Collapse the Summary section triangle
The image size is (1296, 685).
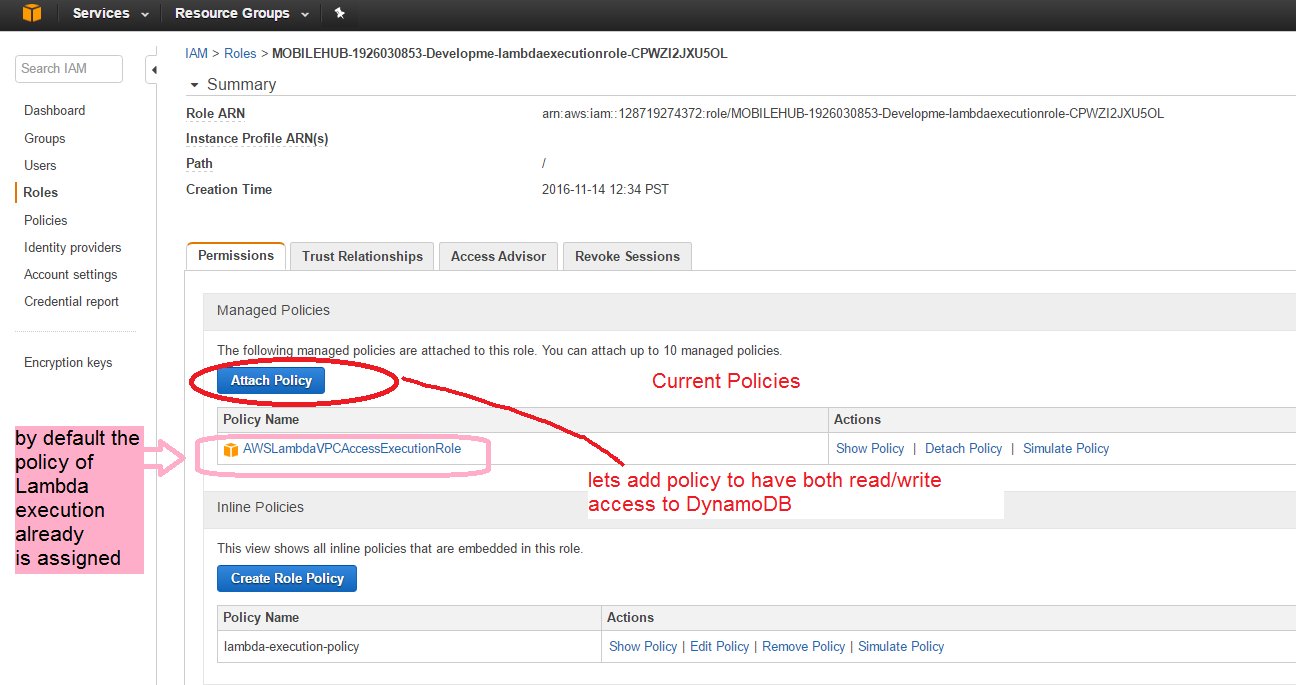tap(194, 85)
